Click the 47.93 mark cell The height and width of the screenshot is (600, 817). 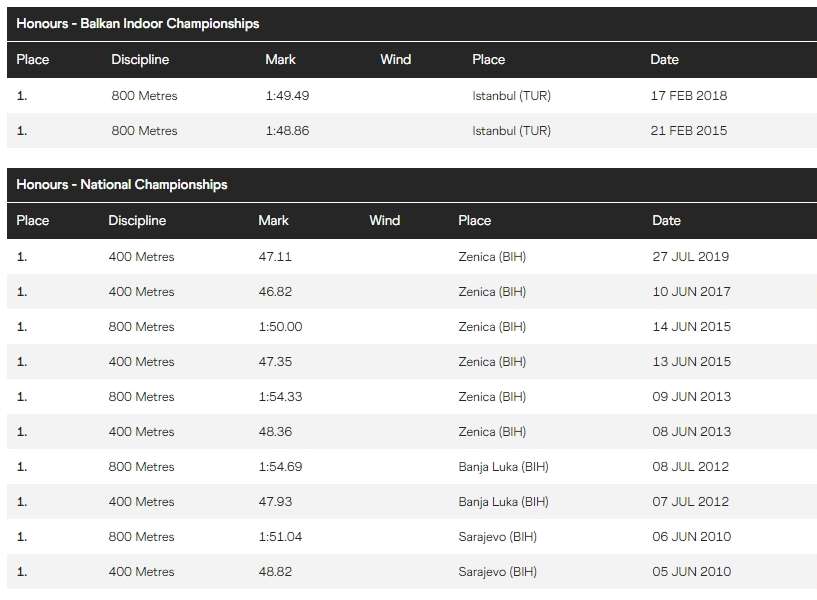point(275,502)
